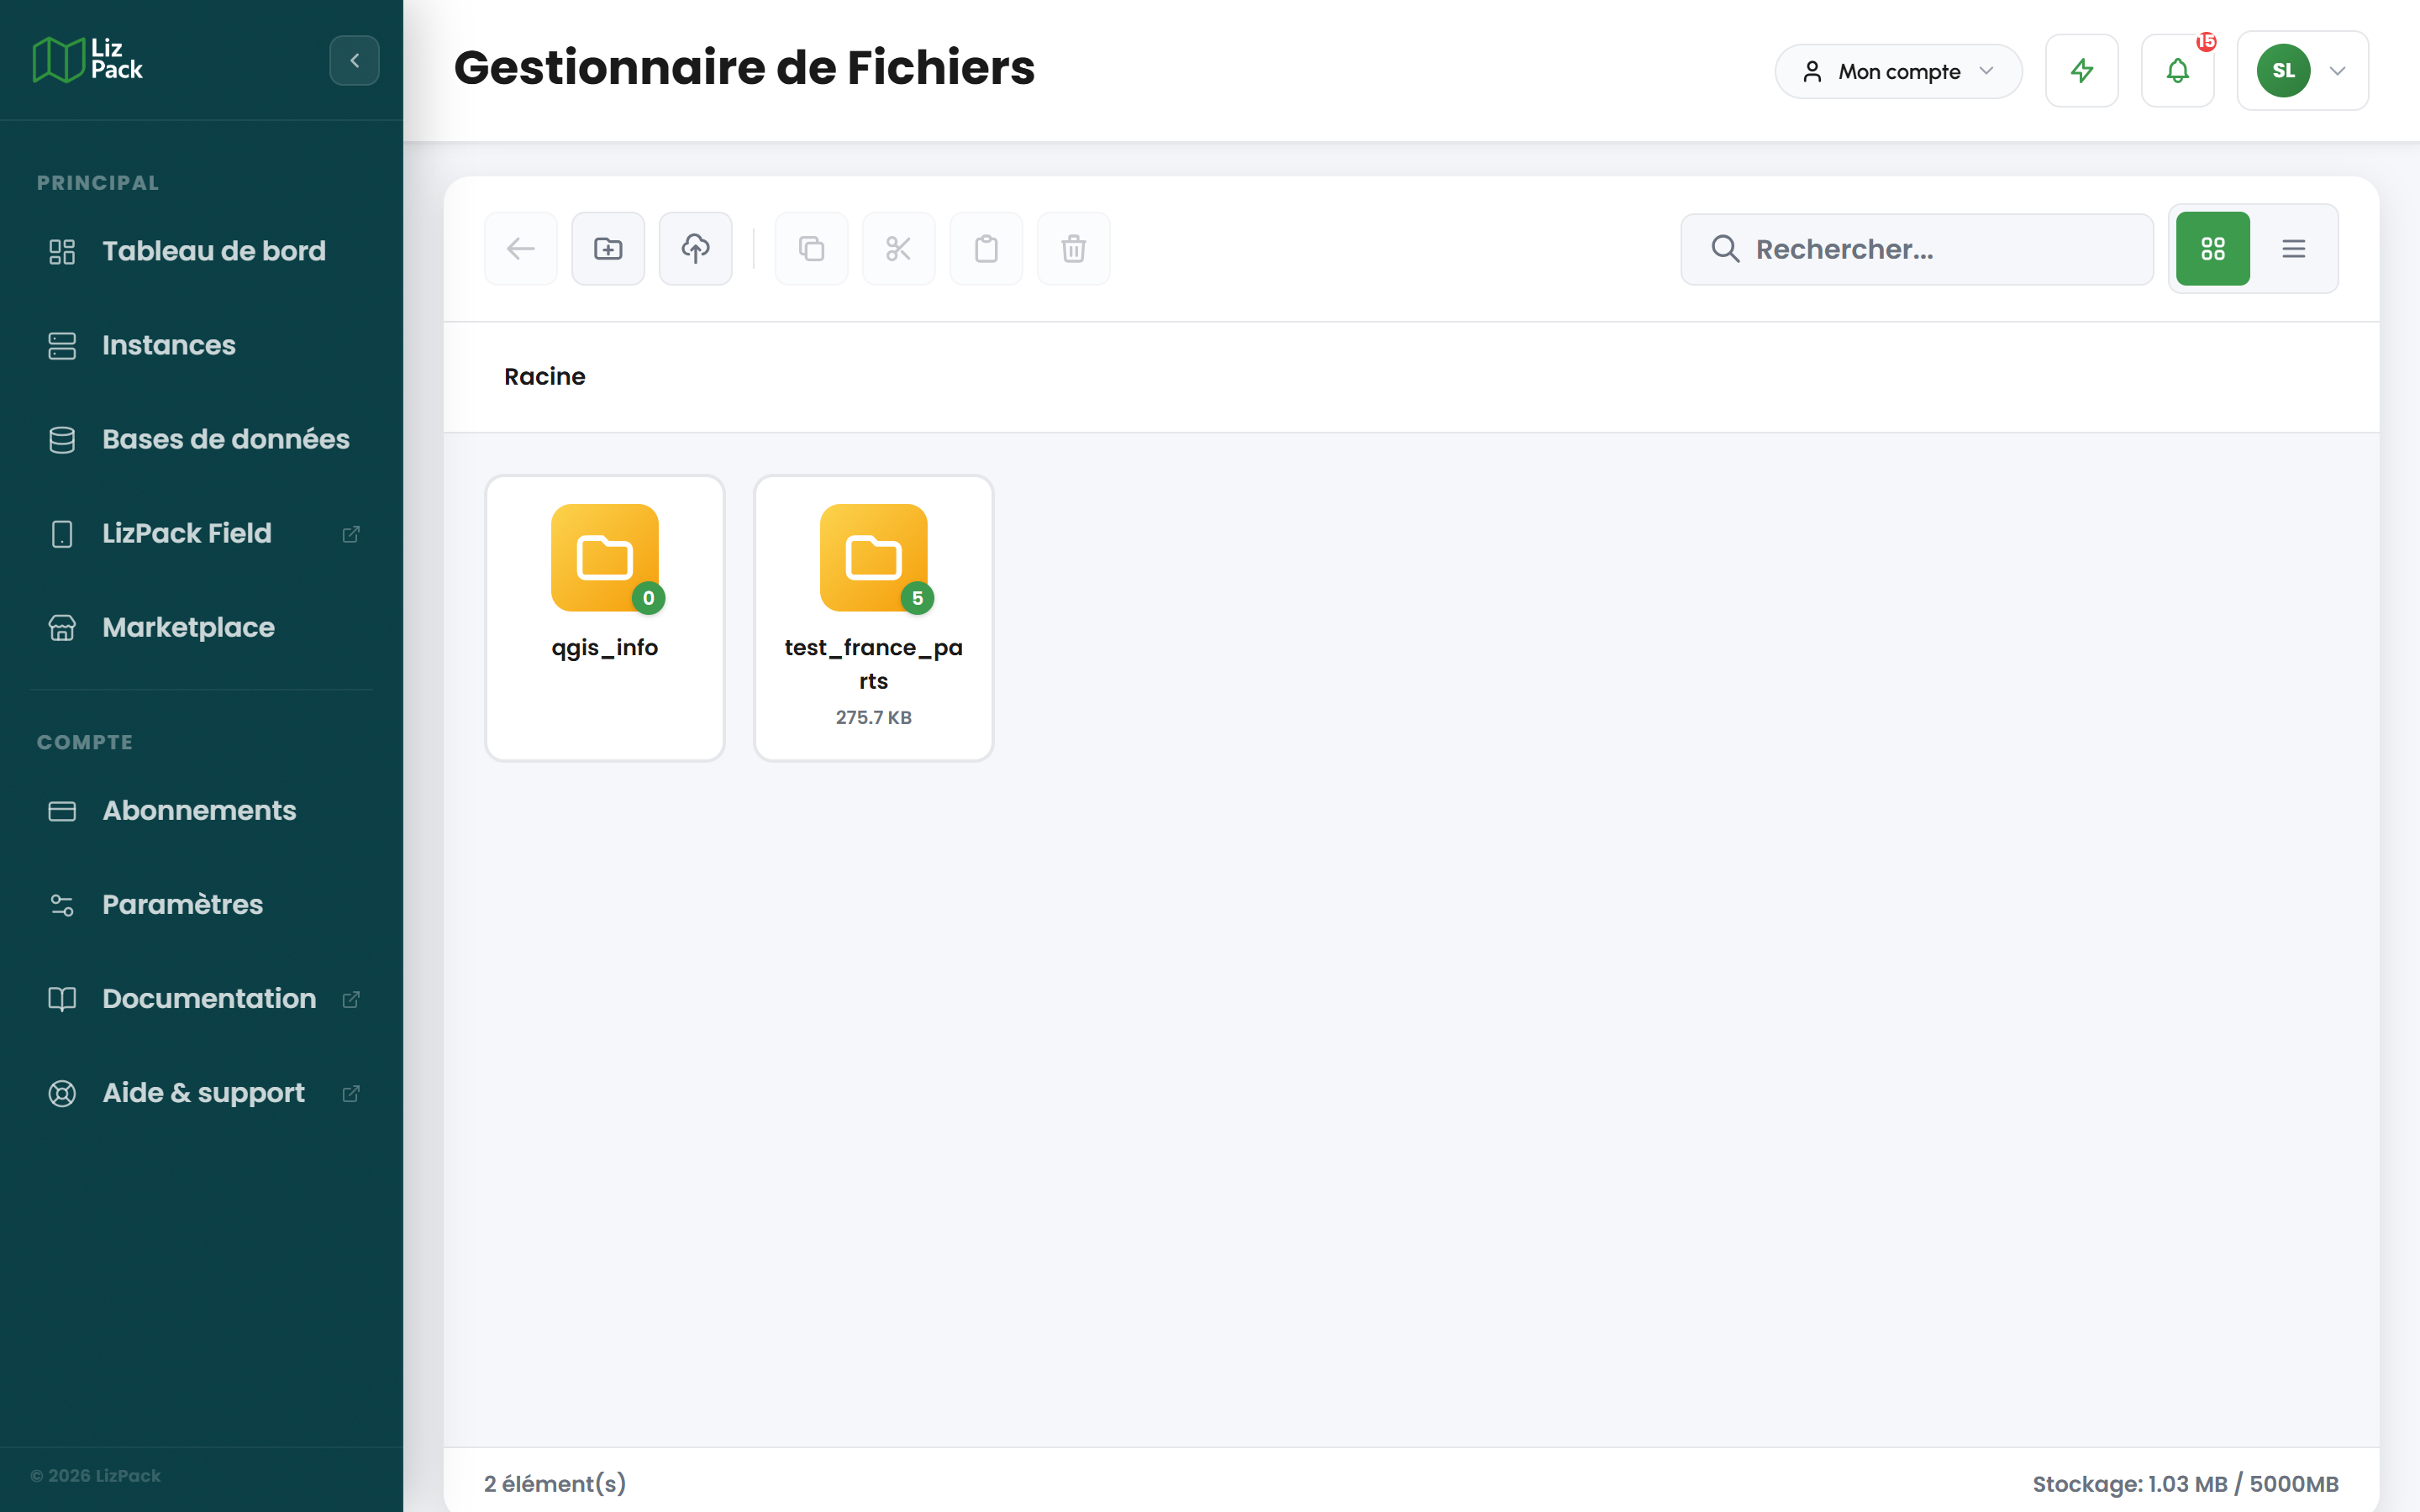Upload a file with cloud icon
2420x1512 pixels.
(x=696, y=248)
